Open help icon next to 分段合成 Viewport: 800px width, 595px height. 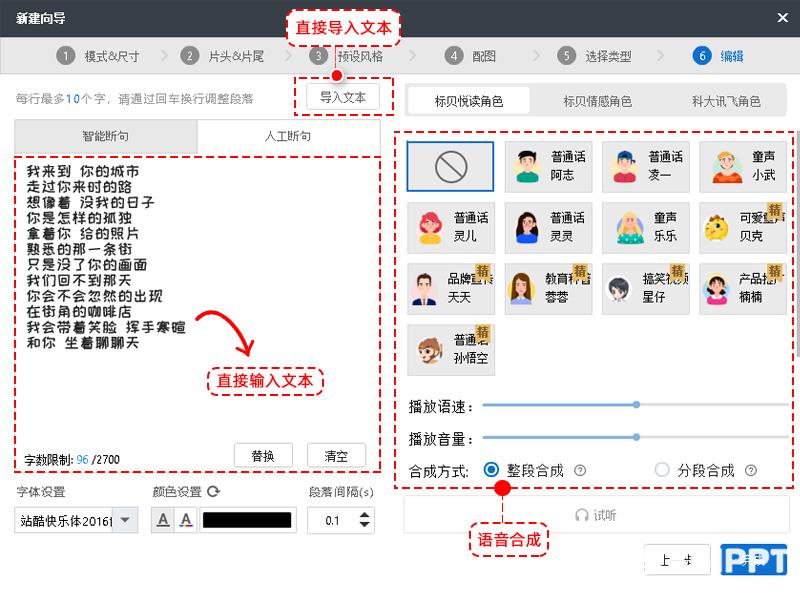(x=751, y=470)
